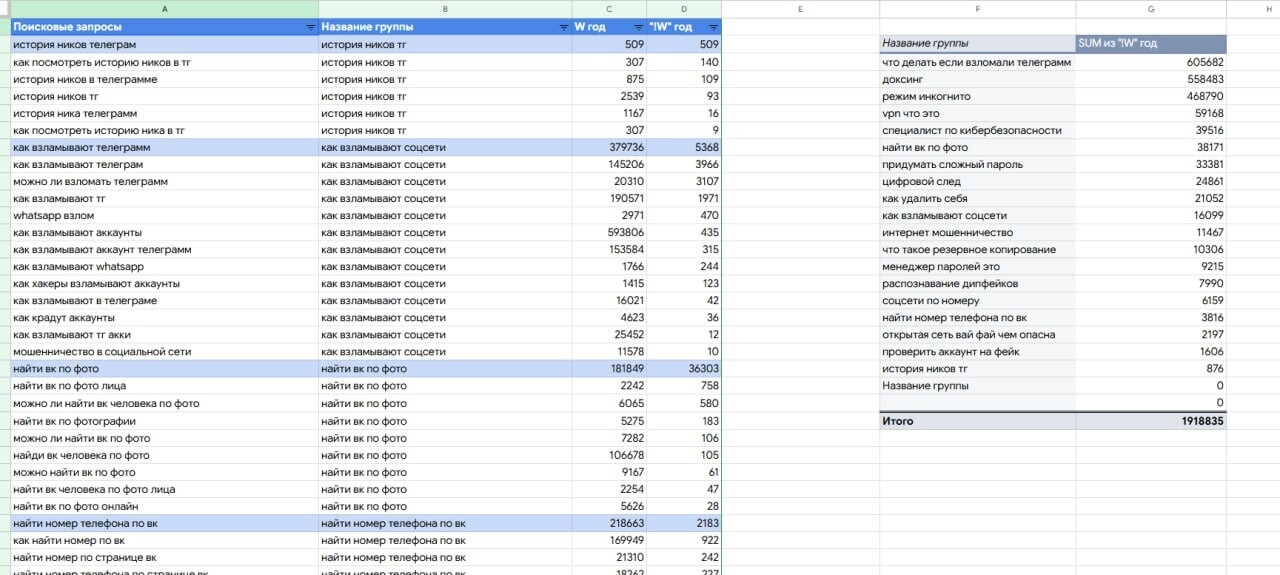This screenshot has width=1280, height=575.
Task: Select pivot row "что такое резервное копирование"
Action: [977, 249]
